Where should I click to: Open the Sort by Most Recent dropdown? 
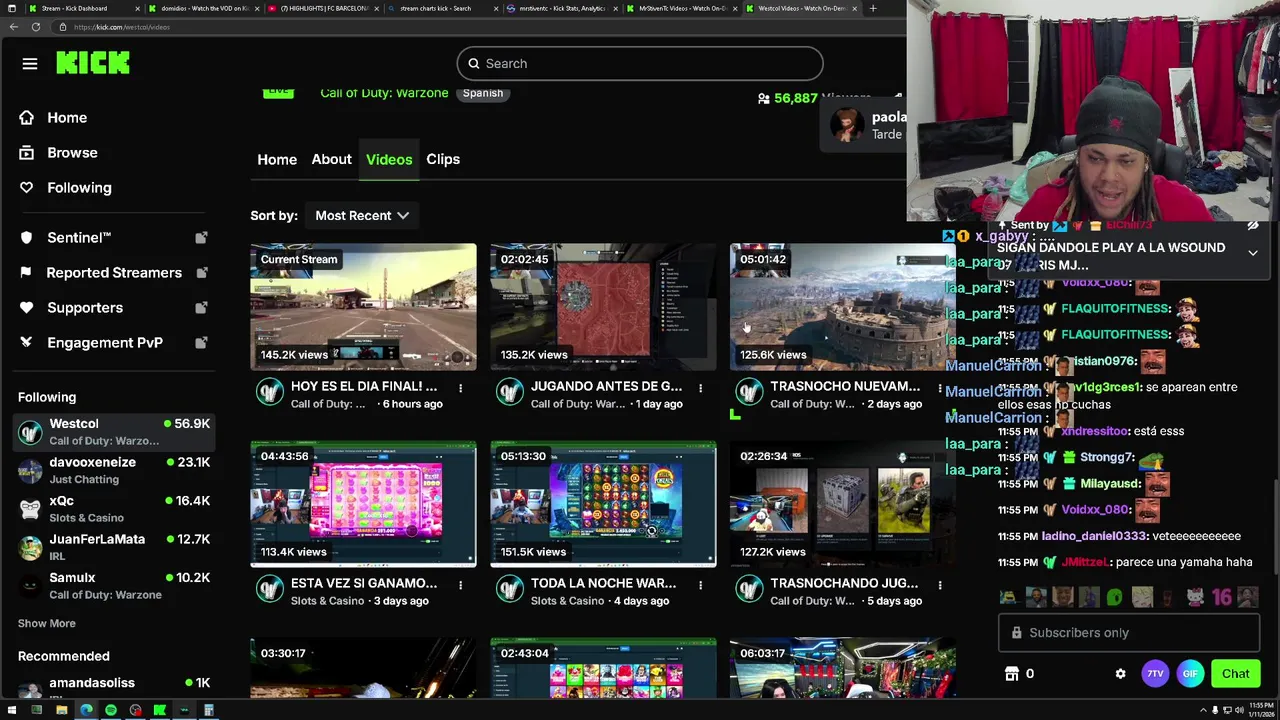[x=362, y=216]
